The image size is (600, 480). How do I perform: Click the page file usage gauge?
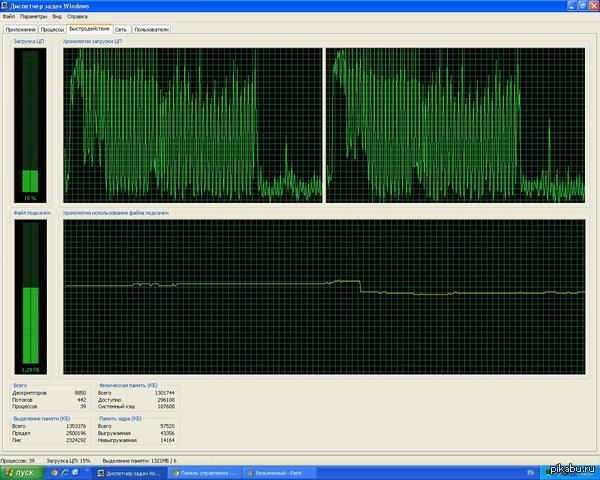(x=30, y=295)
